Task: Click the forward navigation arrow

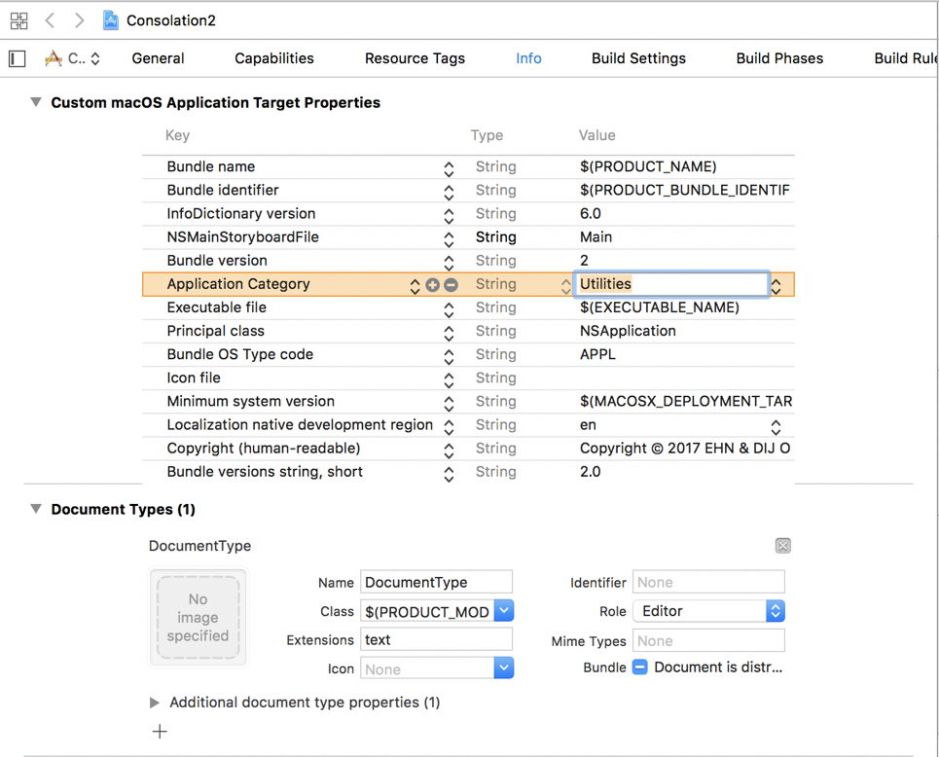Action: 79,21
